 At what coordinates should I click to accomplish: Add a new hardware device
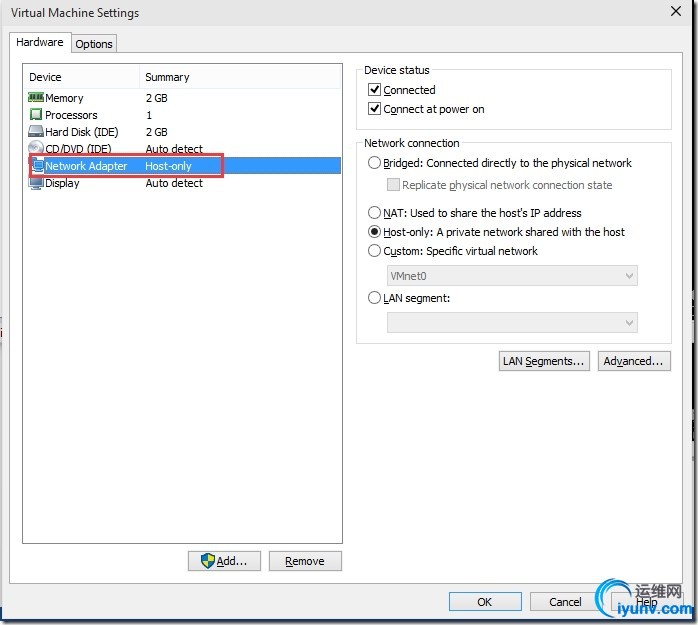pyautogui.click(x=224, y=561)
